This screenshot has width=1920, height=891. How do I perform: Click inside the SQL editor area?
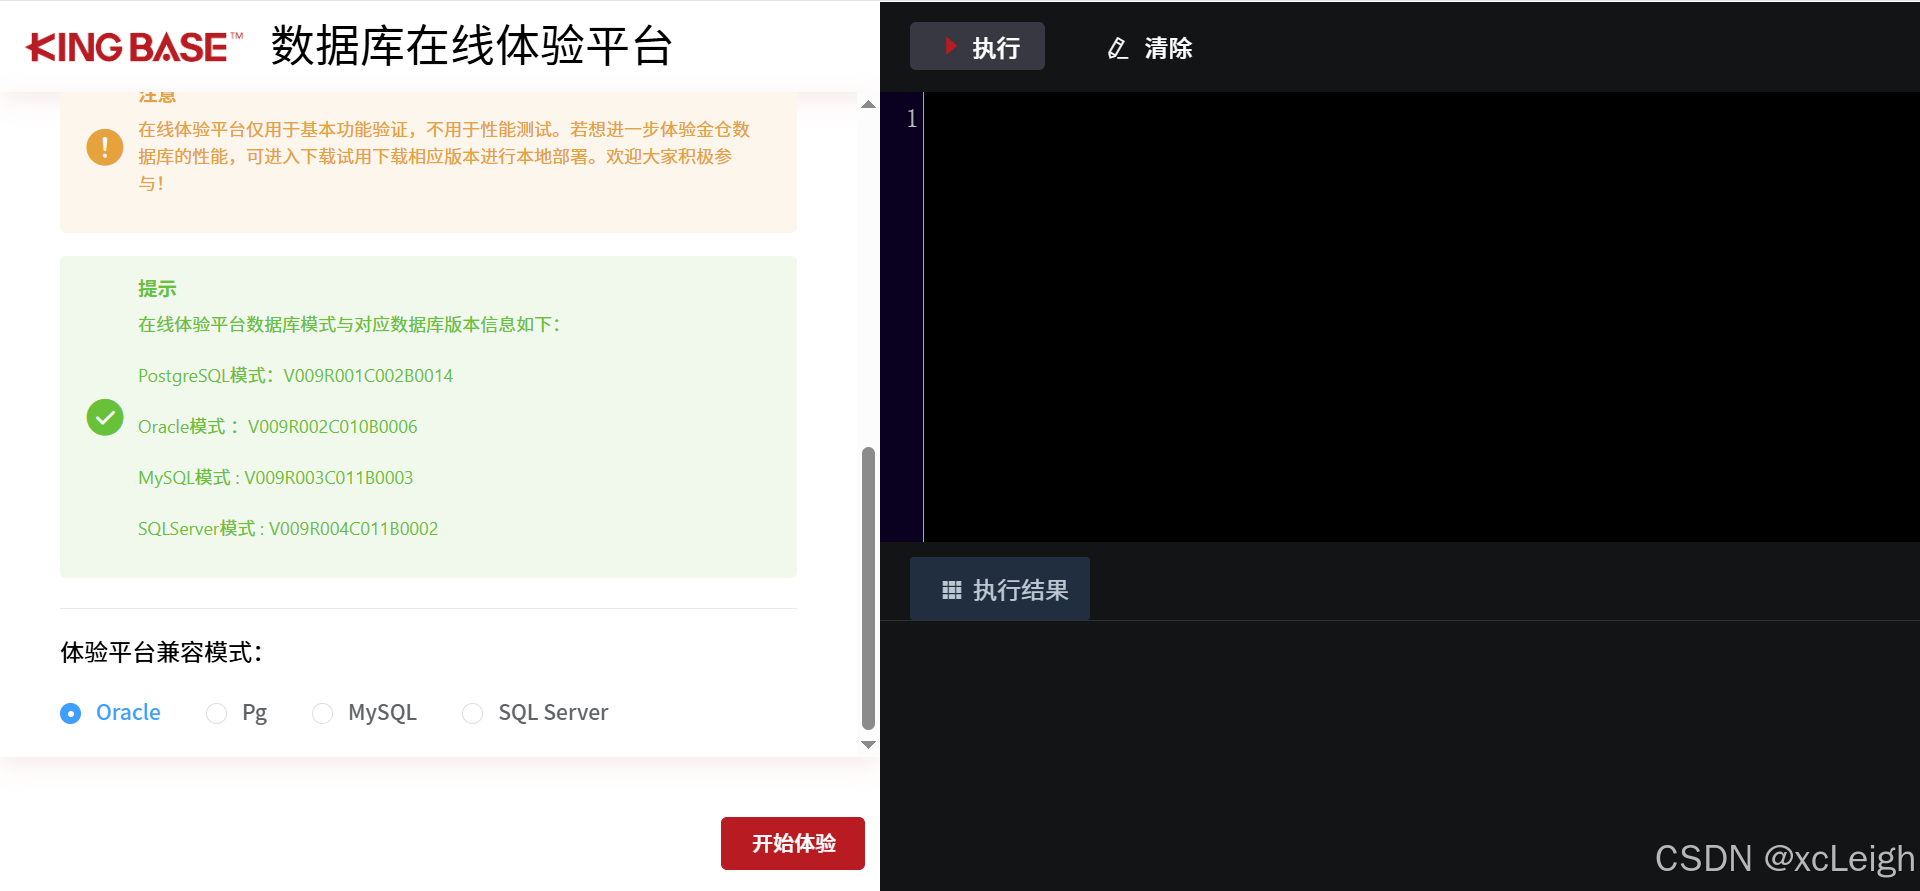click(x=1421, y=317)
